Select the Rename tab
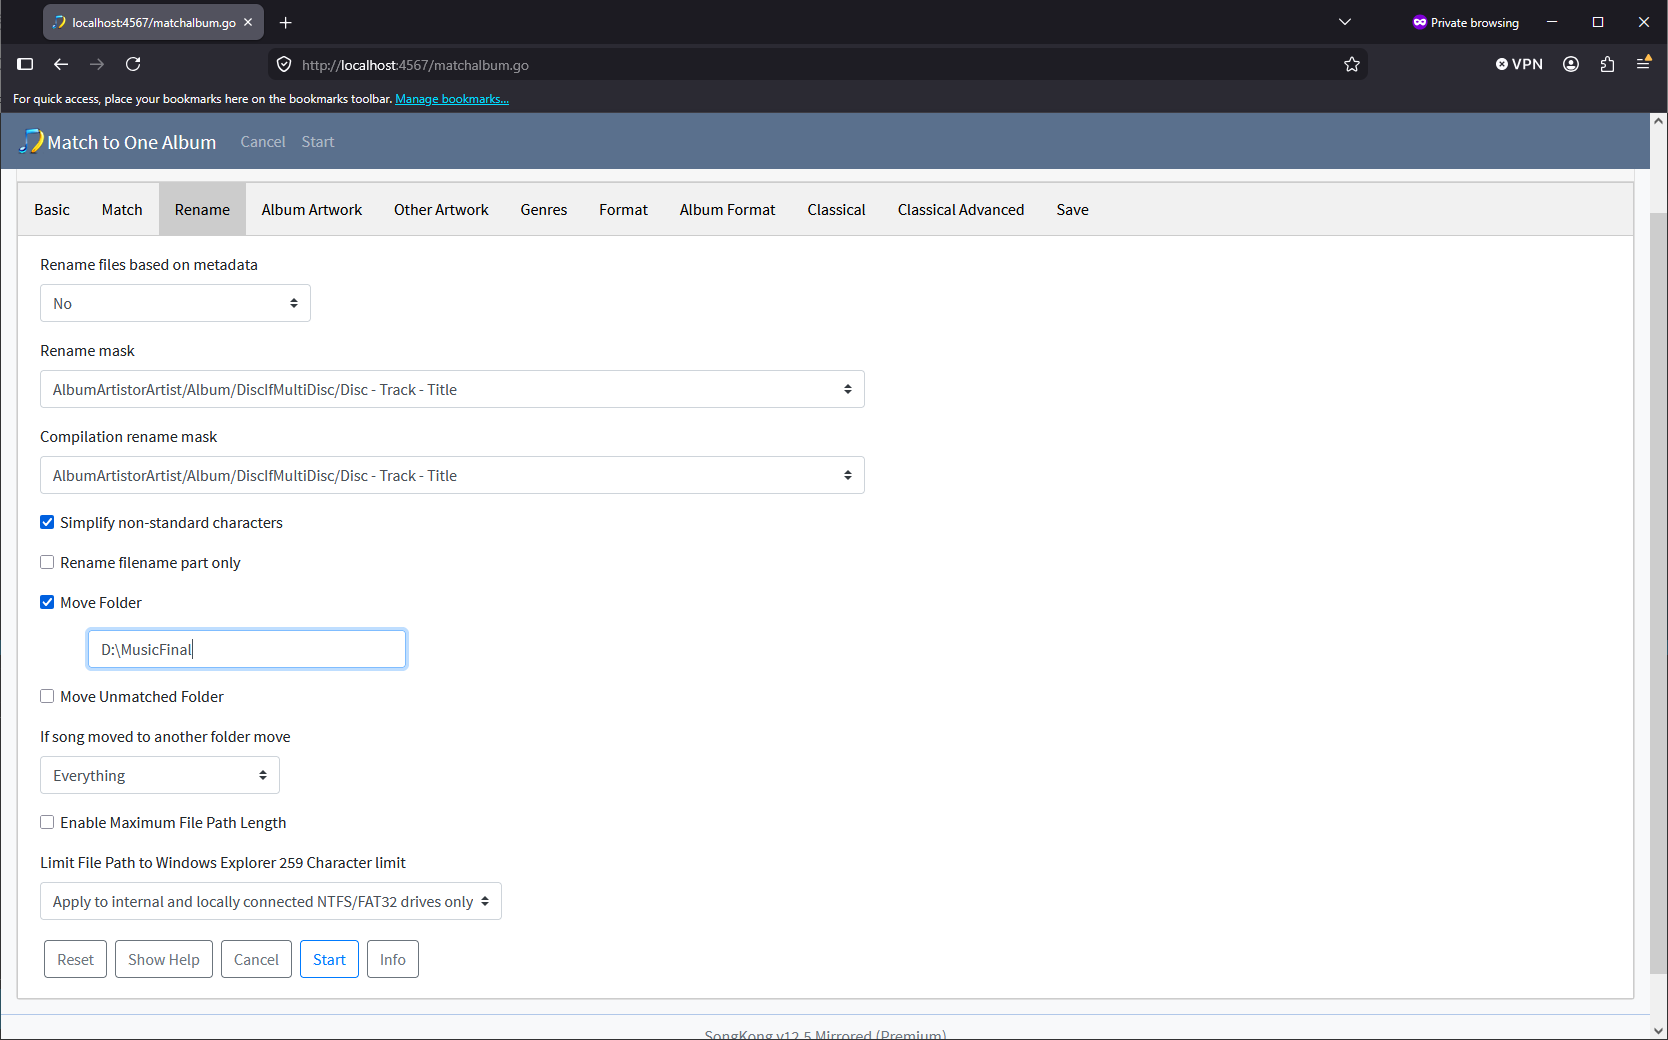The image size is (1668, 1040). (202, 209)
